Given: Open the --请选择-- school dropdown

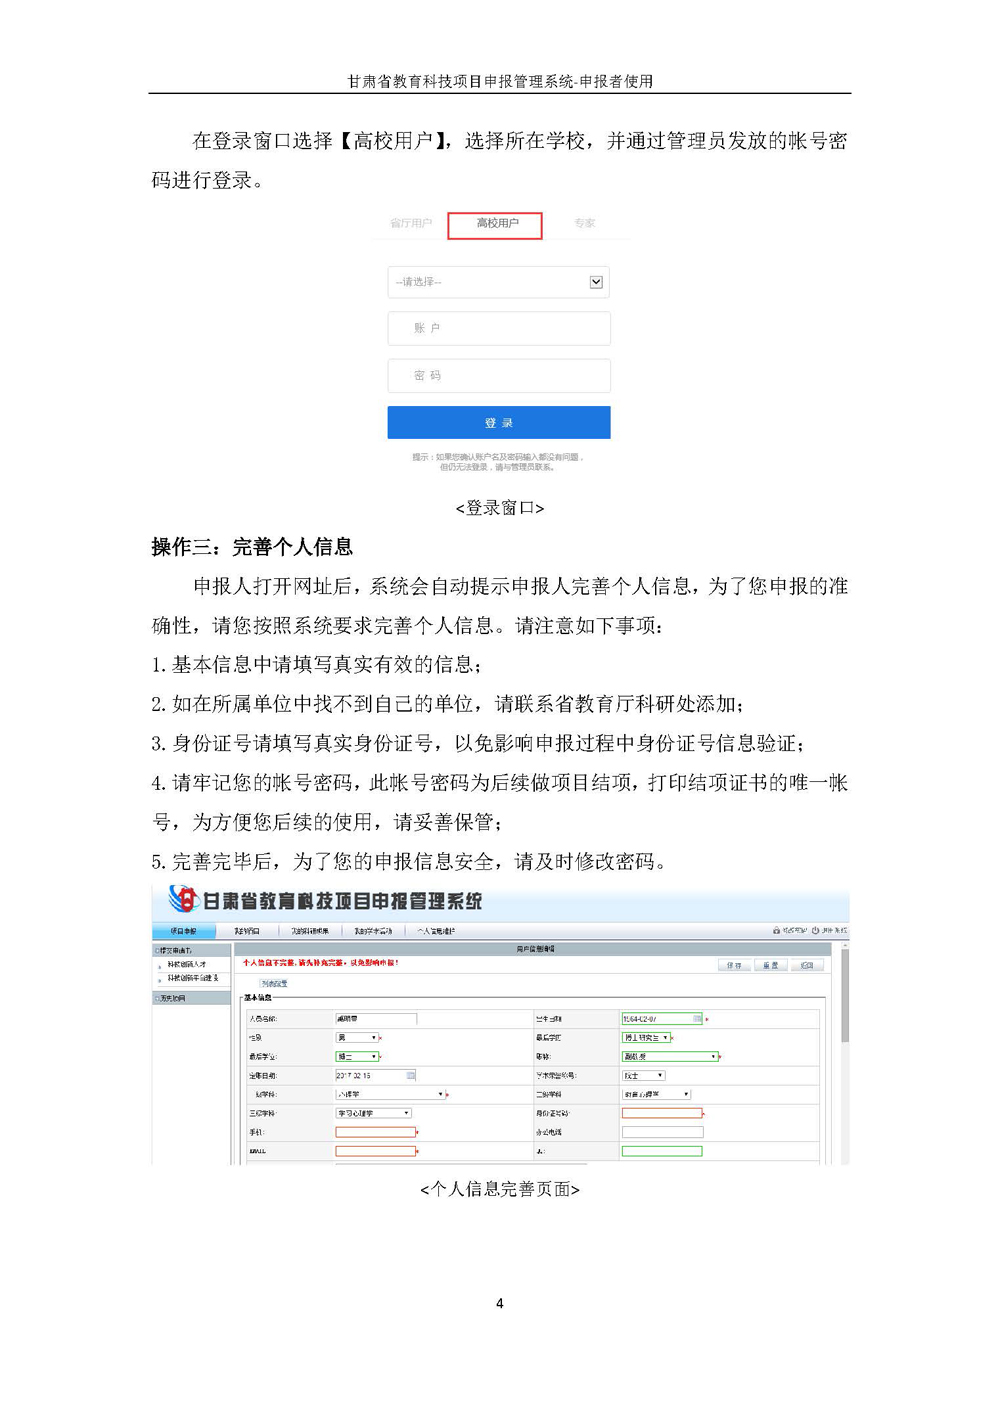Looking at the screenshot, I should click(x=498, y=282).
